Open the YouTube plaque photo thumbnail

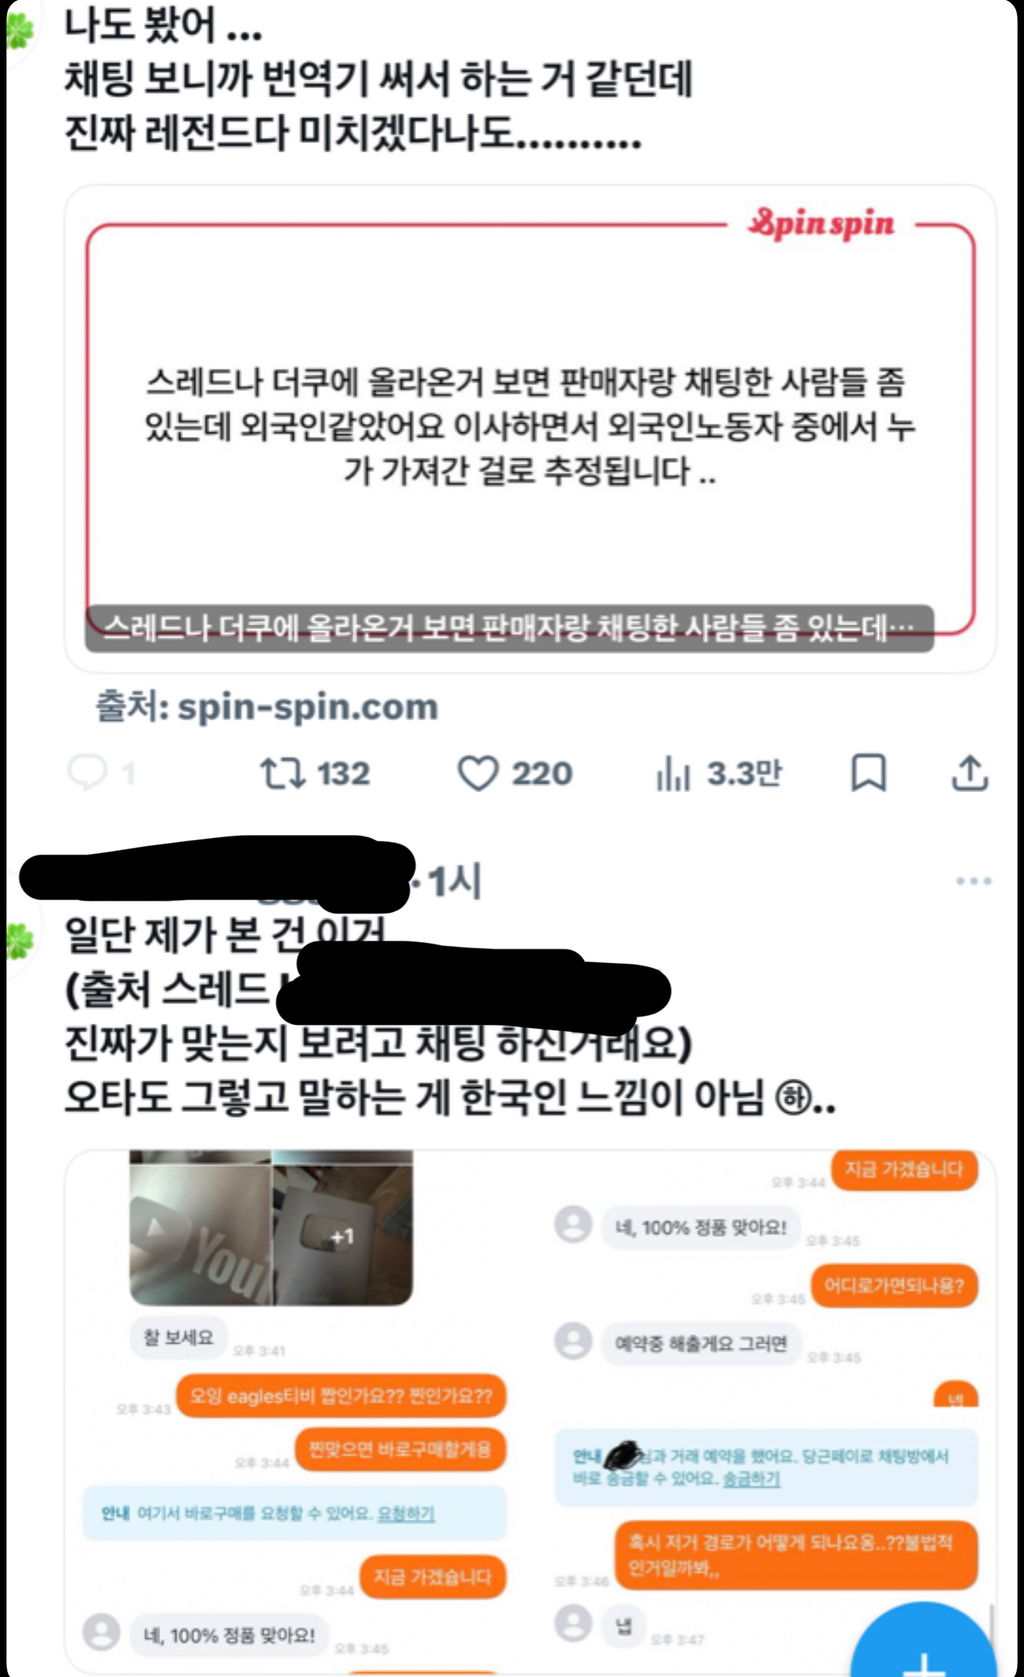tap(200, 1228)
